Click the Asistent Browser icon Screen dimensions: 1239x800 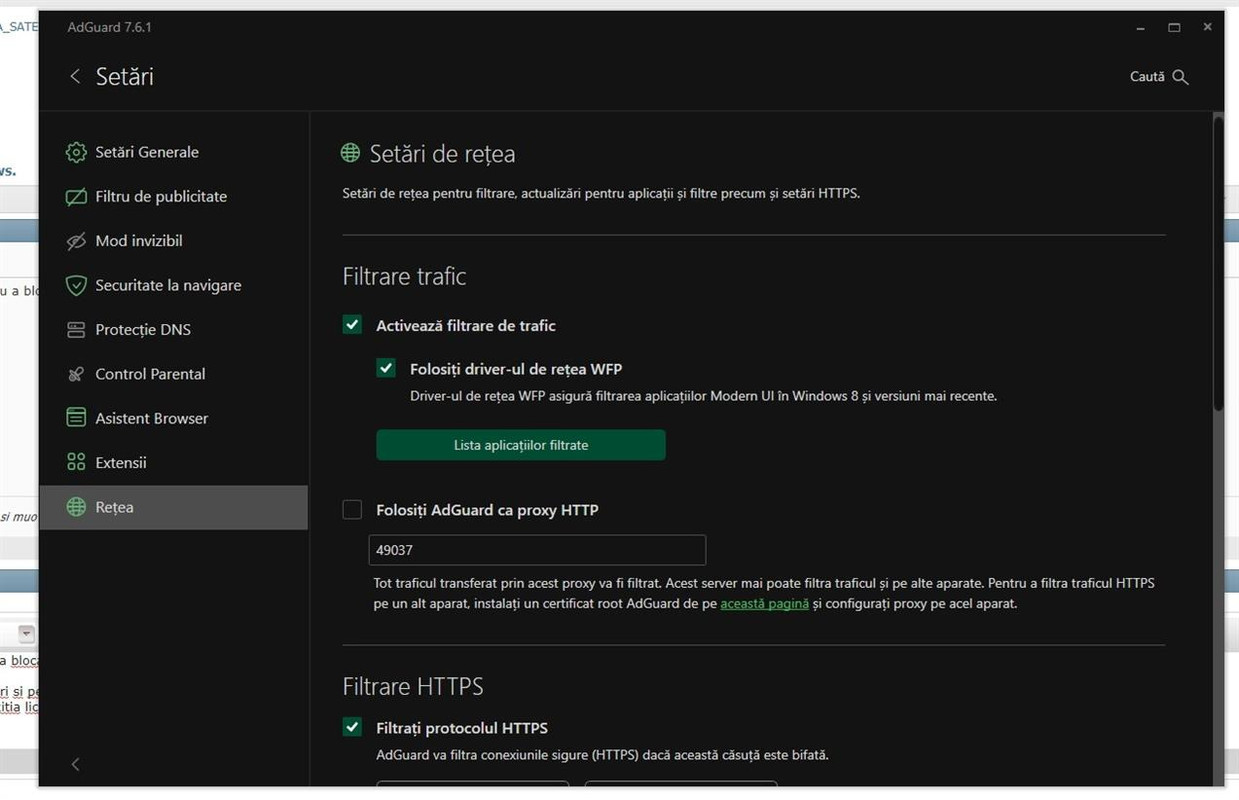tap(76, 418)
